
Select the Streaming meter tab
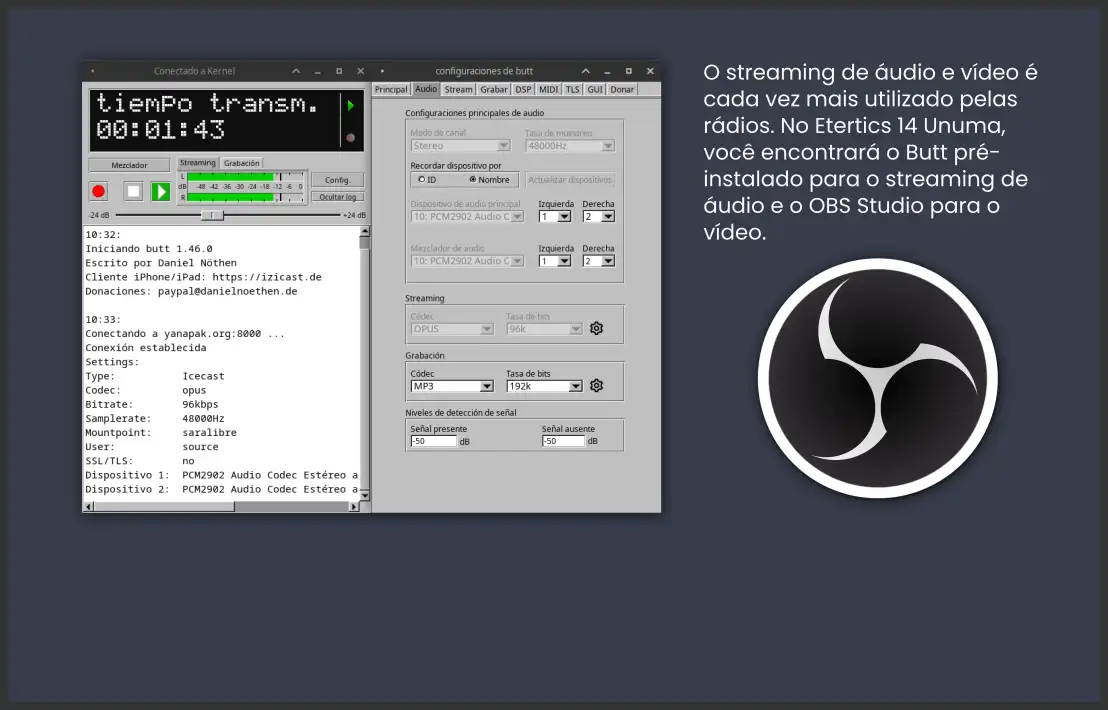coord(197,162)
